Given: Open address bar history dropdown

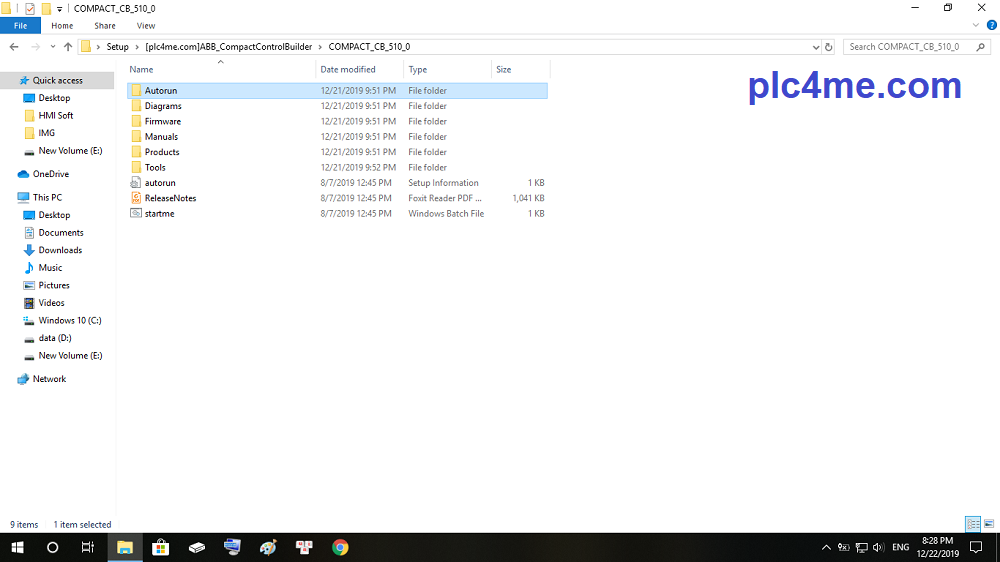Looking at the screenshot, I should point(815,47).
